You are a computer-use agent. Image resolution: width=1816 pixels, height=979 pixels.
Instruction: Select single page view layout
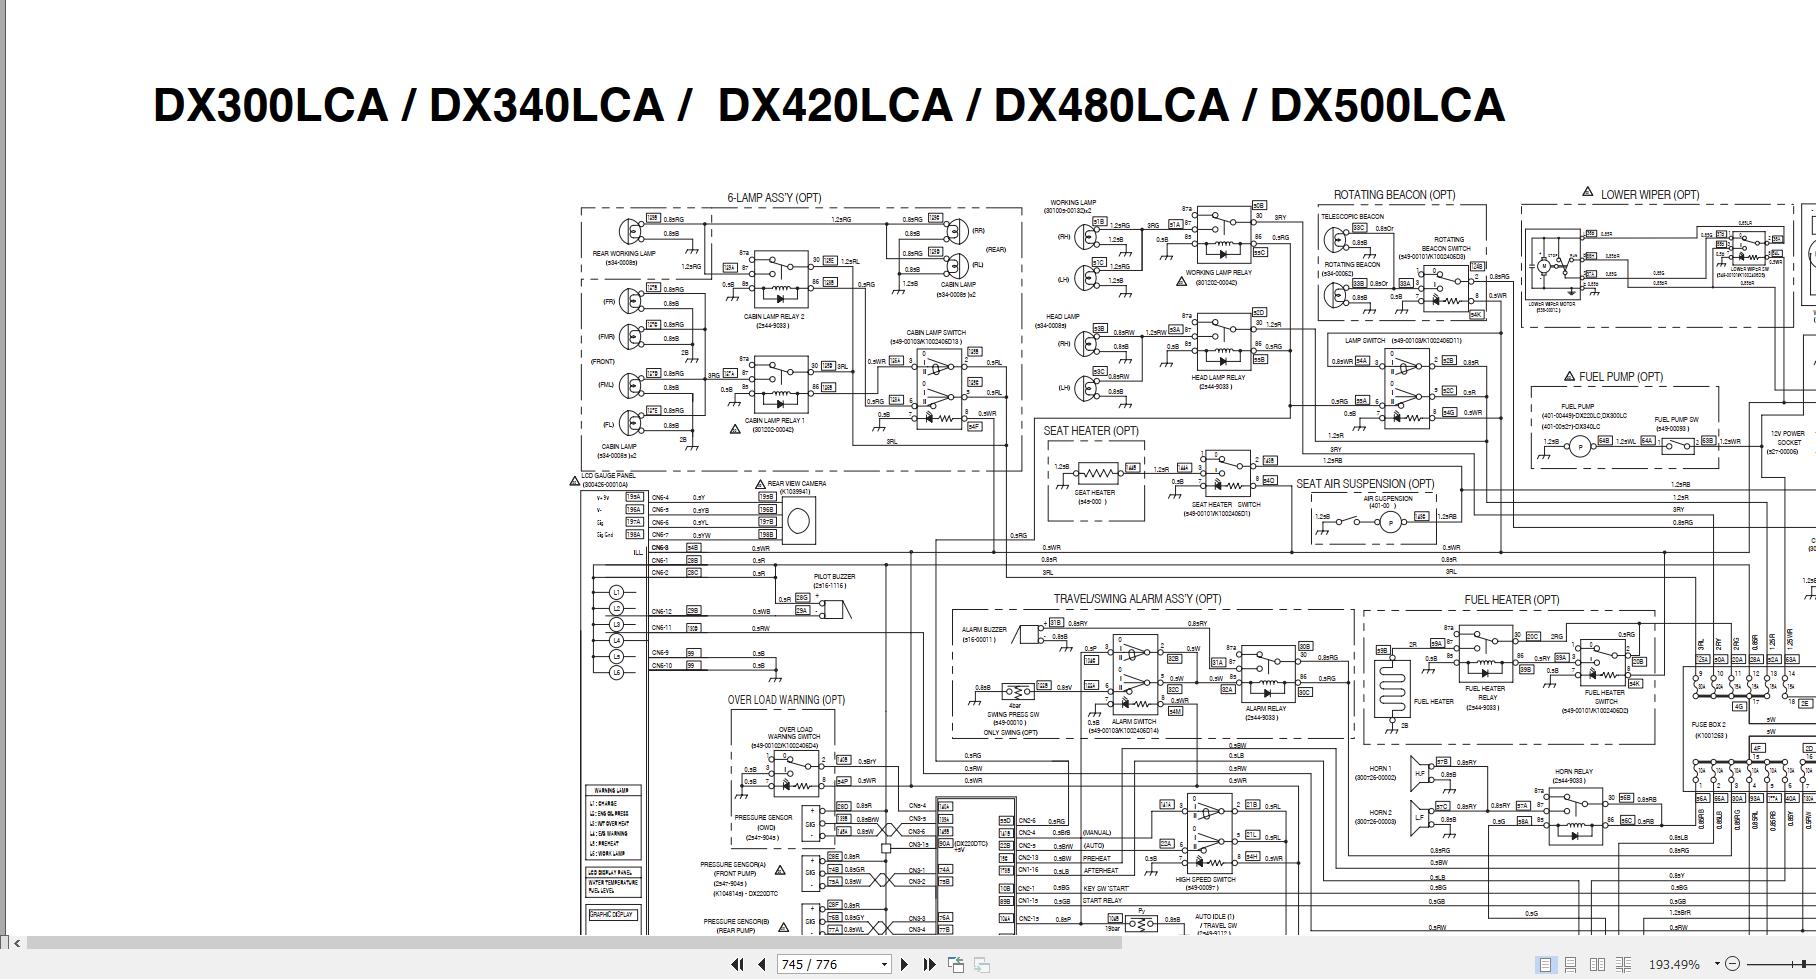[1546, 964]
